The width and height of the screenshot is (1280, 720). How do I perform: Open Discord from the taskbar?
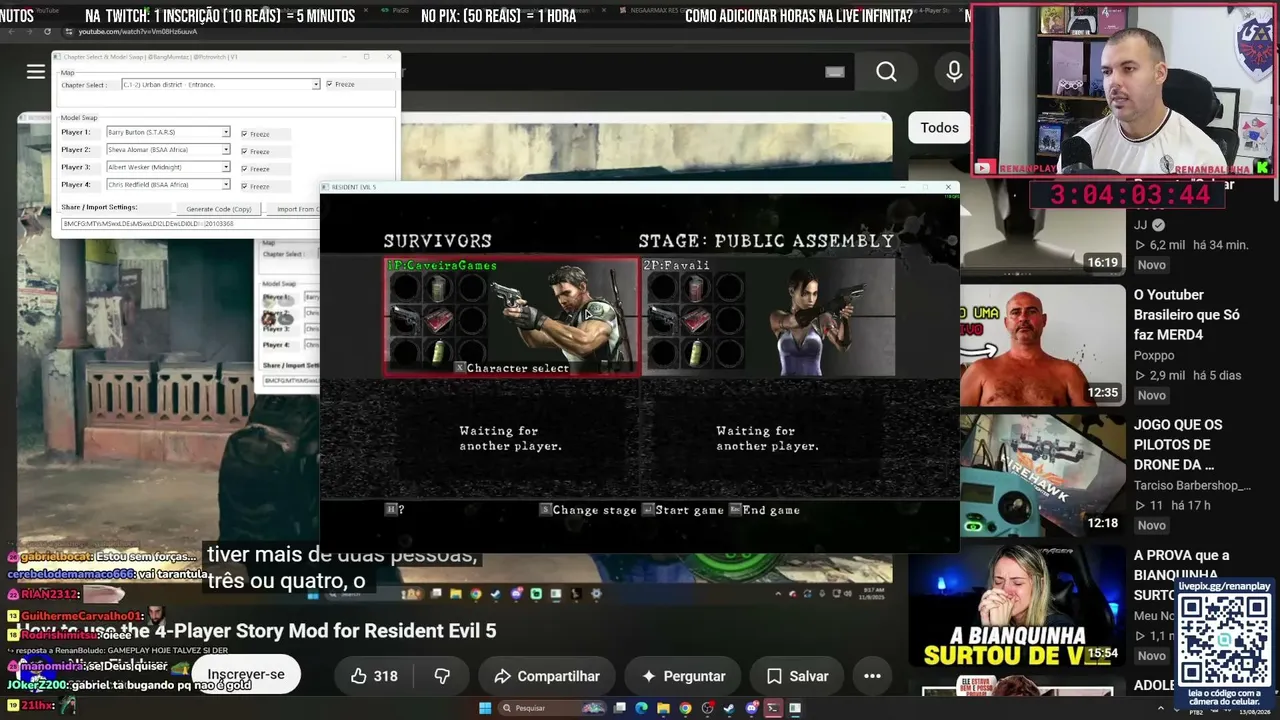[x=751, y=708]
